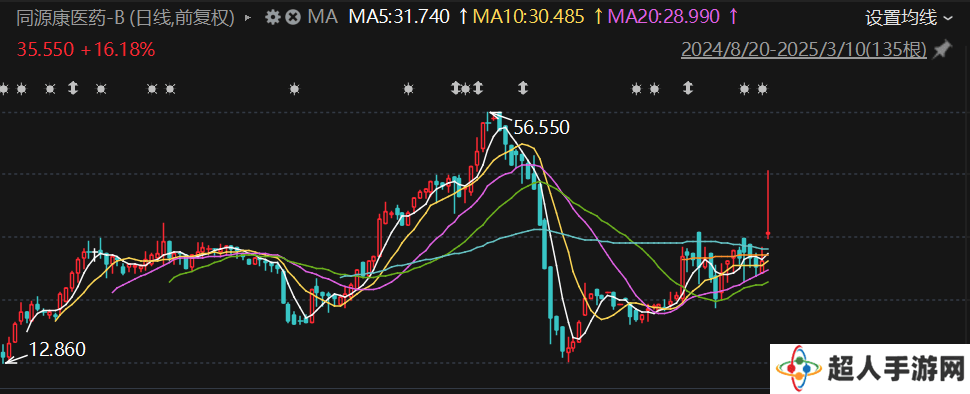970x394 pixels.
Task: Expand the small triangle after 同源康医药-B title
Action: (x=248, y=18)
